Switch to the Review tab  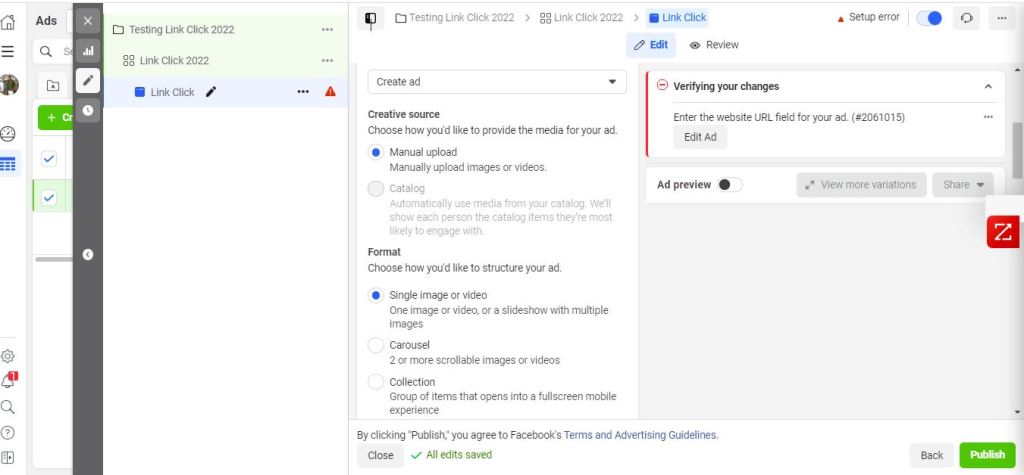coord(715,45)
